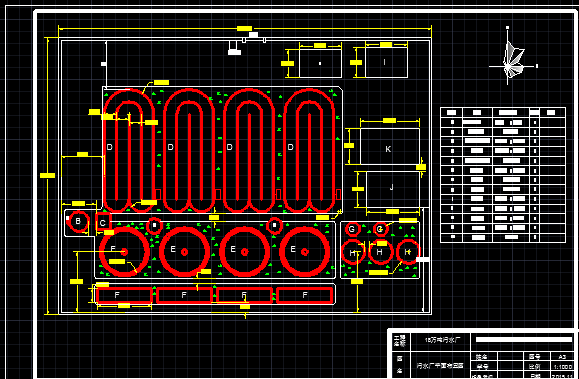Click the small red circle above the first and second circular tanks
Image resolution: width=579 pixels, height=379 pixels.
click(155, 225)
